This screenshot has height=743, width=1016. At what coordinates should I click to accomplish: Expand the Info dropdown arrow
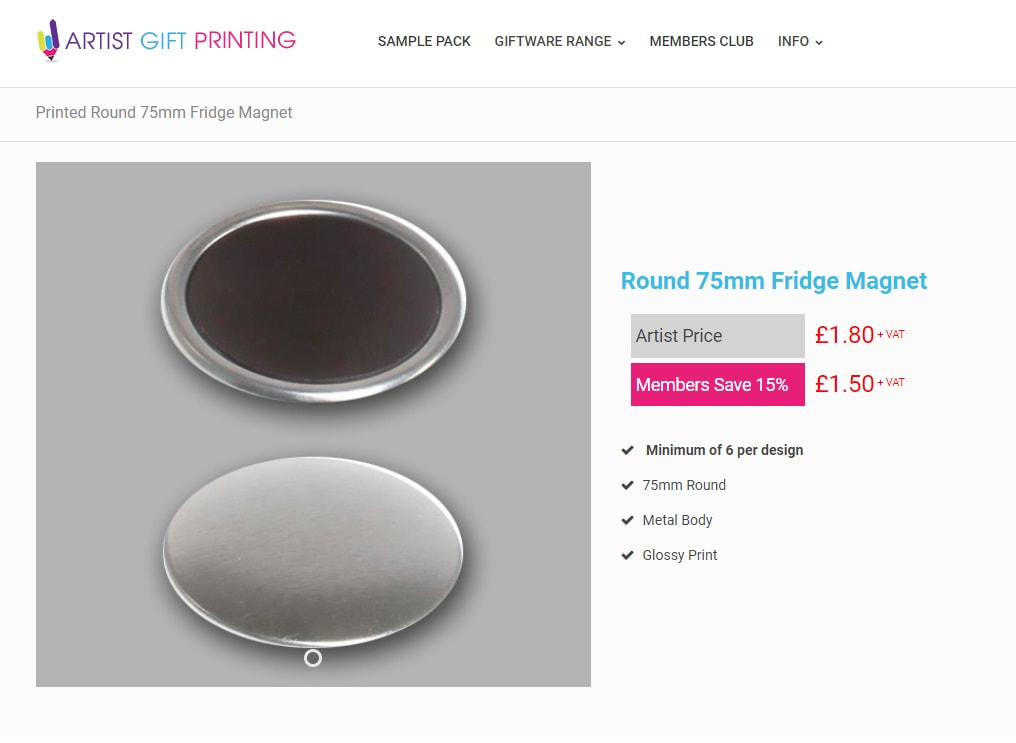tap(819, 43)
